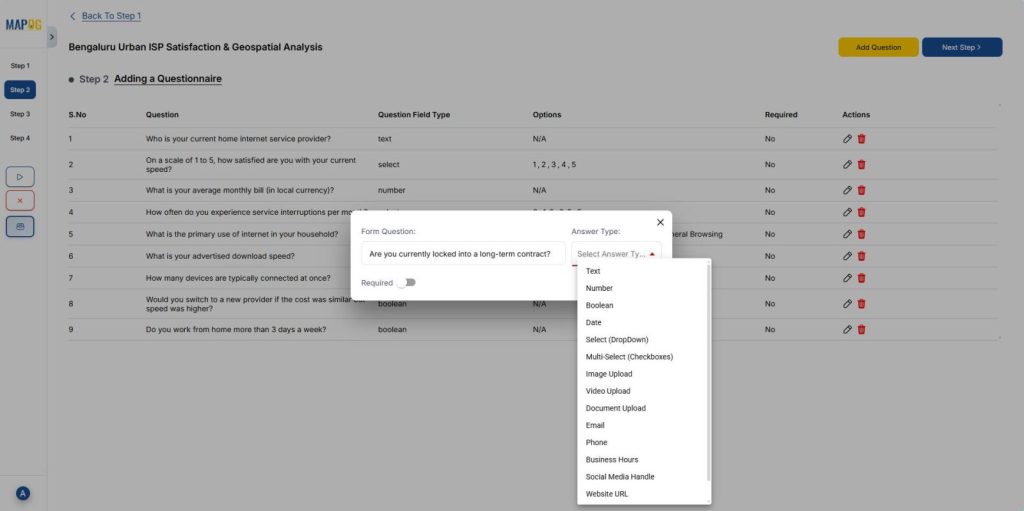Click the play icon in the sidebar
The height and width of the screenshot is (511, 1024).
click(20, 177)
